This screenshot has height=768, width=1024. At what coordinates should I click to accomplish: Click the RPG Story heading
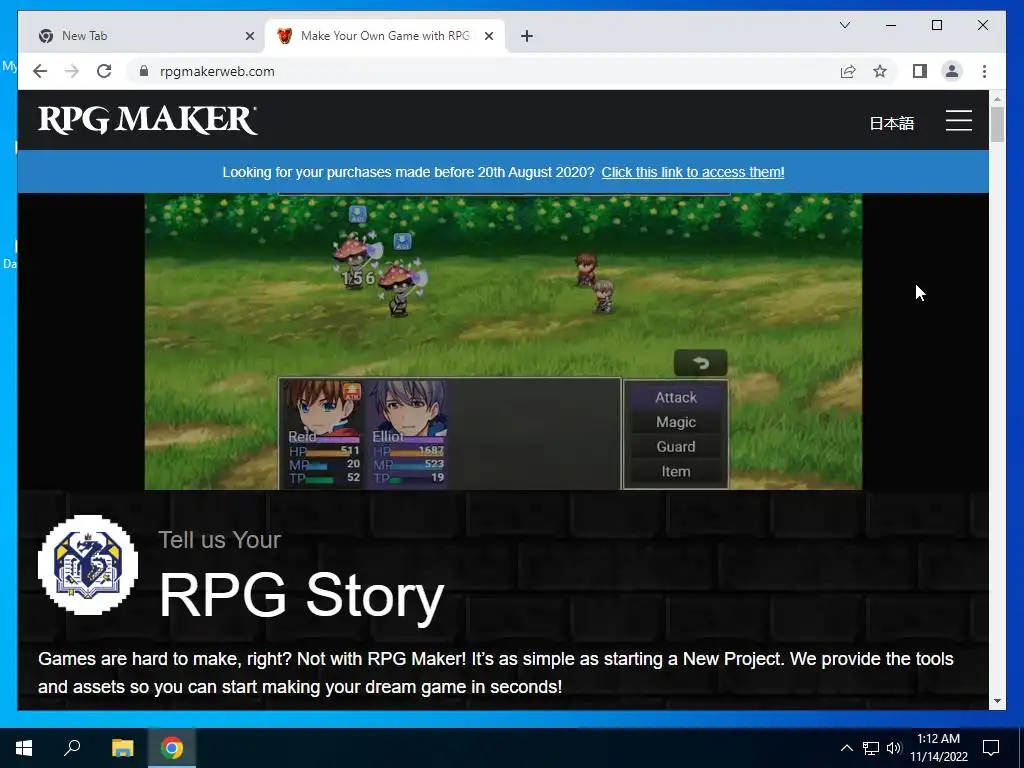[302, 595]
